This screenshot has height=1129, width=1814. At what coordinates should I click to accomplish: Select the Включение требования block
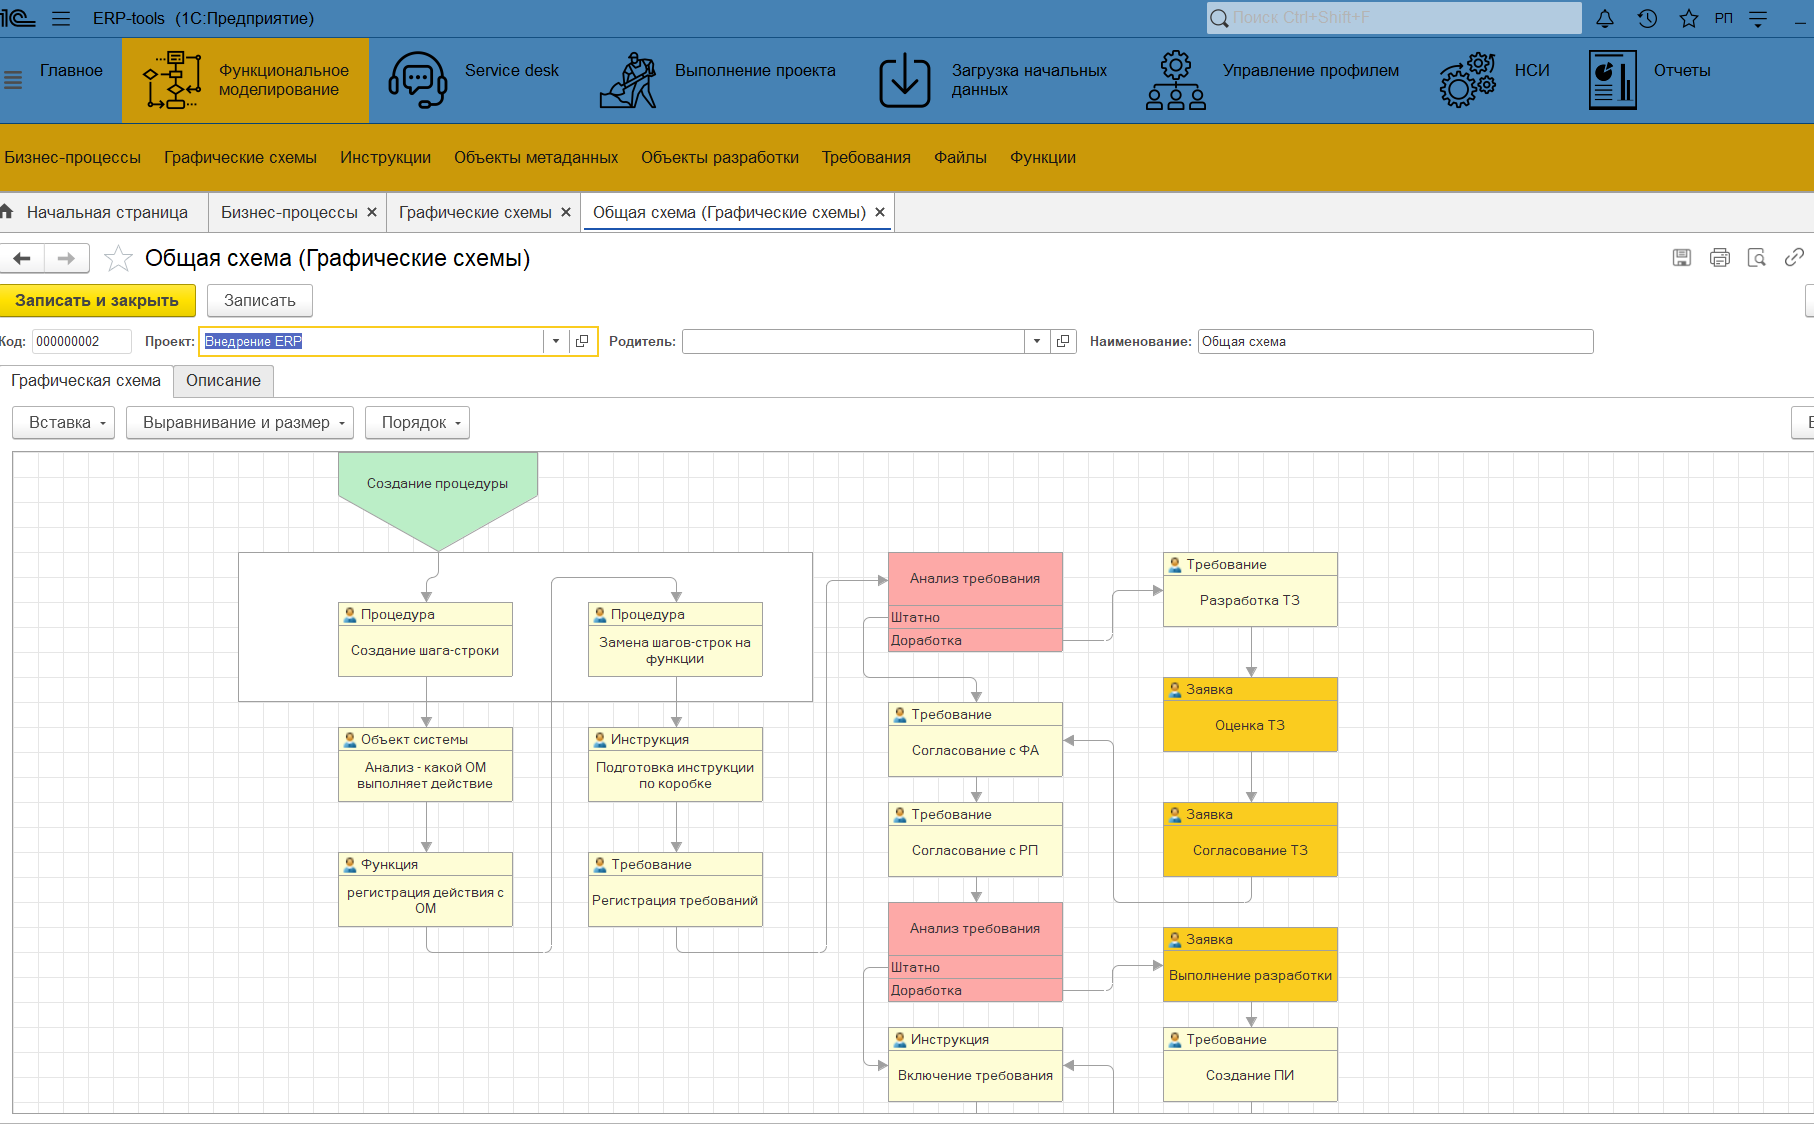975,1064
